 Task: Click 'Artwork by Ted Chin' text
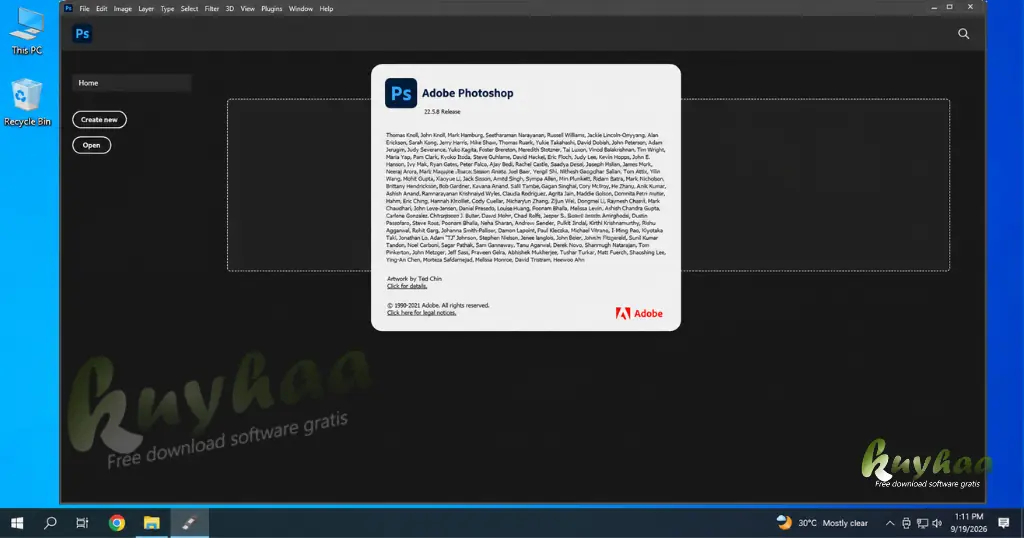[x=414, y=279]
